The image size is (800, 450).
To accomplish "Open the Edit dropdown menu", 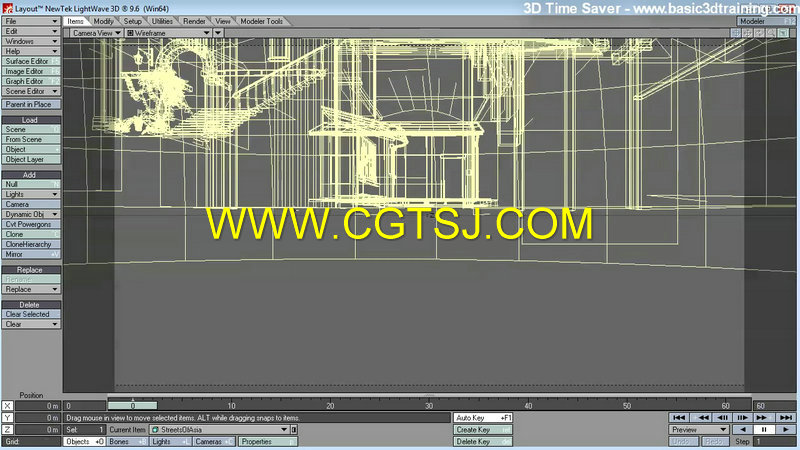I will [x=31, y=31].
